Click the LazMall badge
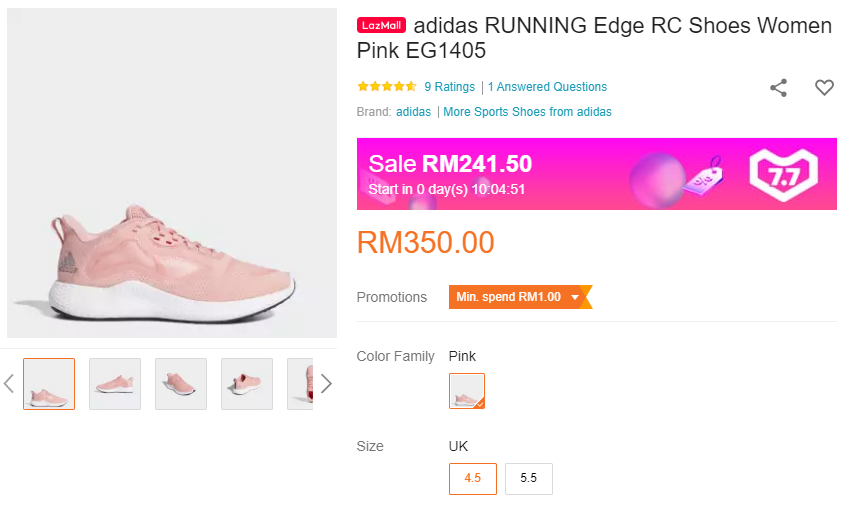 pyautogui.click(x=381, y=26)
